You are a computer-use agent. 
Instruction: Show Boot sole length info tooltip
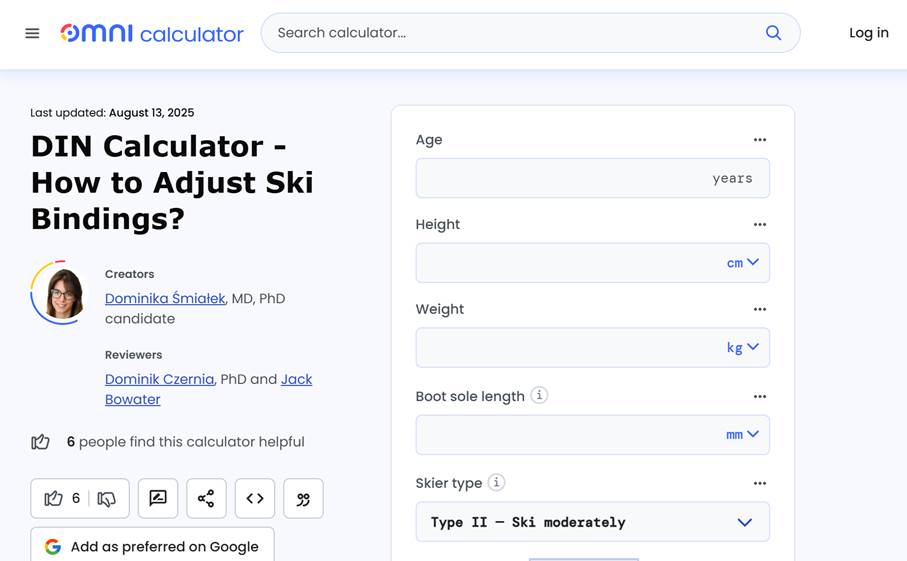[x=539, y=395]
